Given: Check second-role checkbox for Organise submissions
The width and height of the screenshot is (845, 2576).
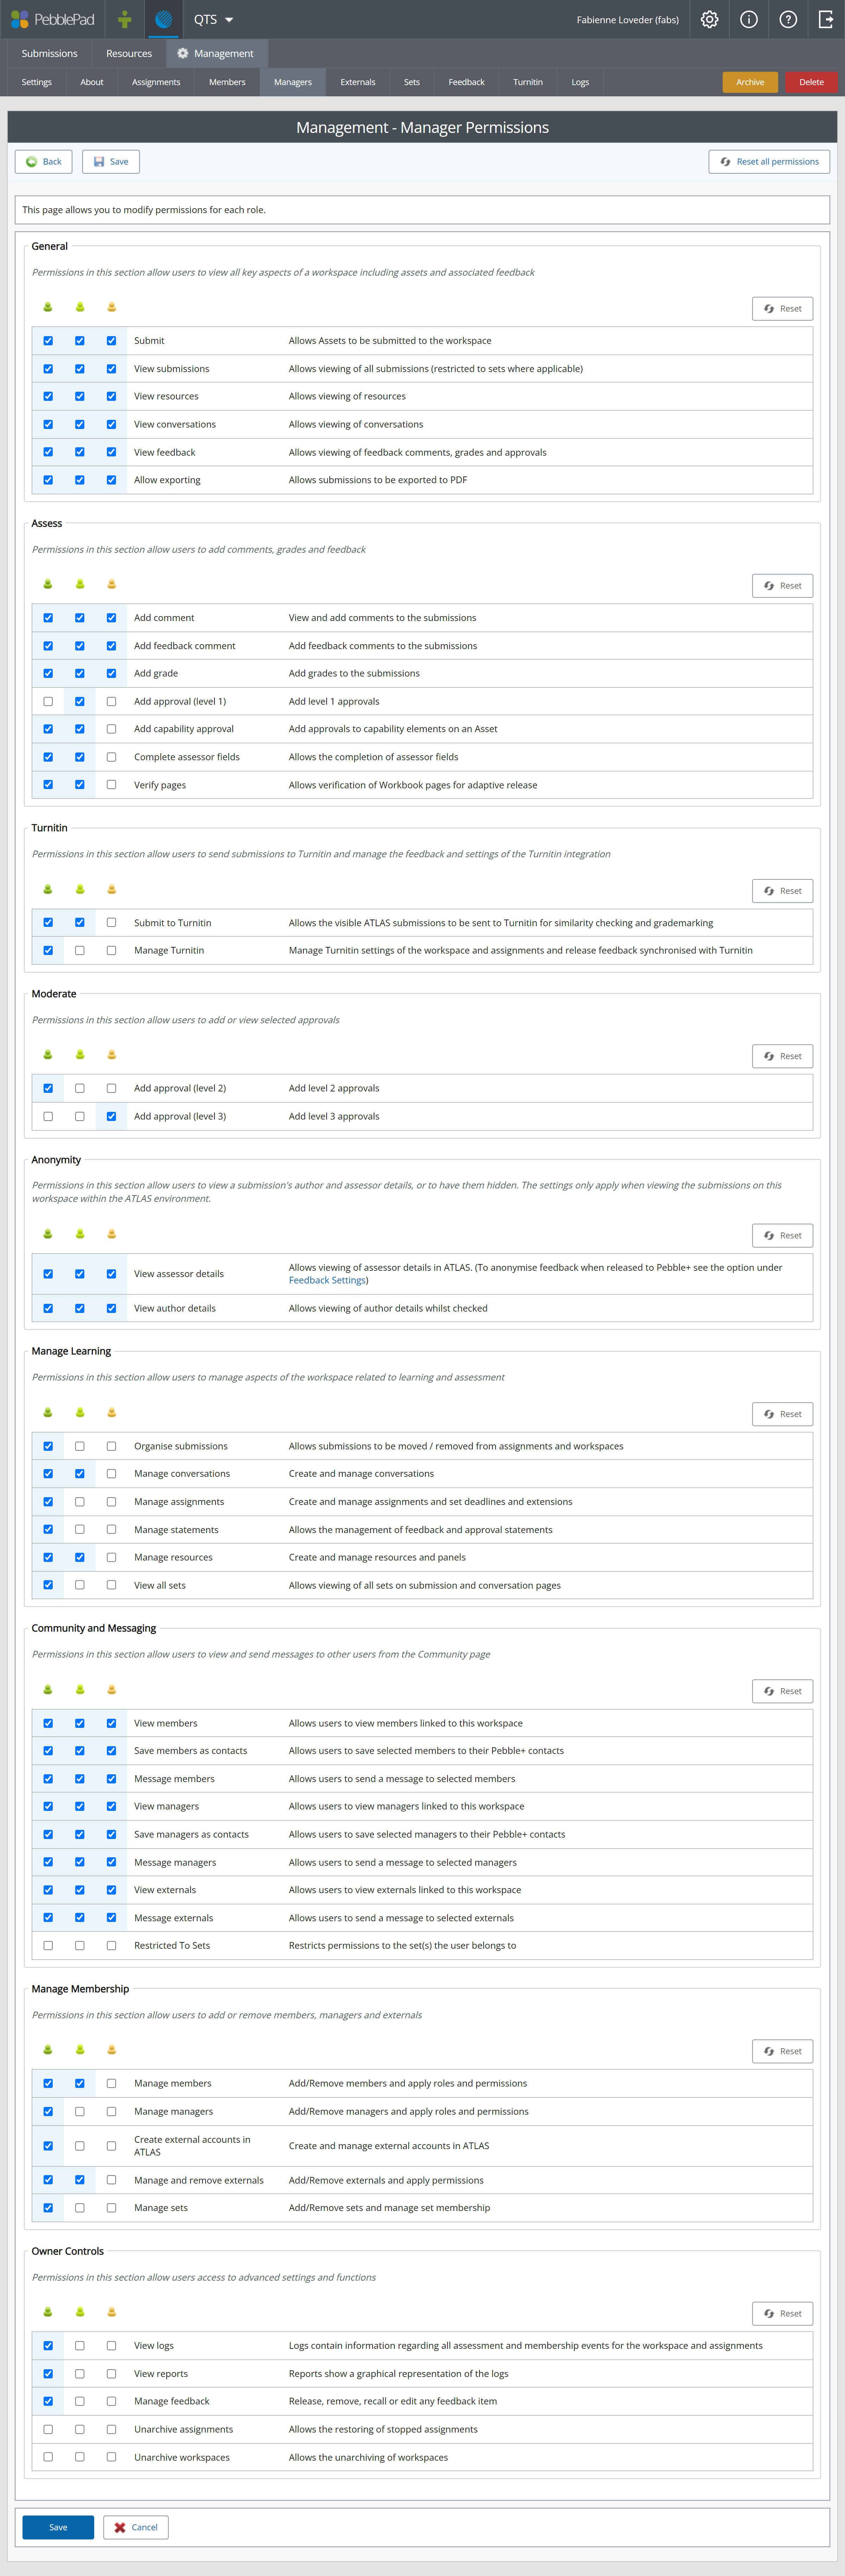Looking at the screenshot, I should point(80,1446).
